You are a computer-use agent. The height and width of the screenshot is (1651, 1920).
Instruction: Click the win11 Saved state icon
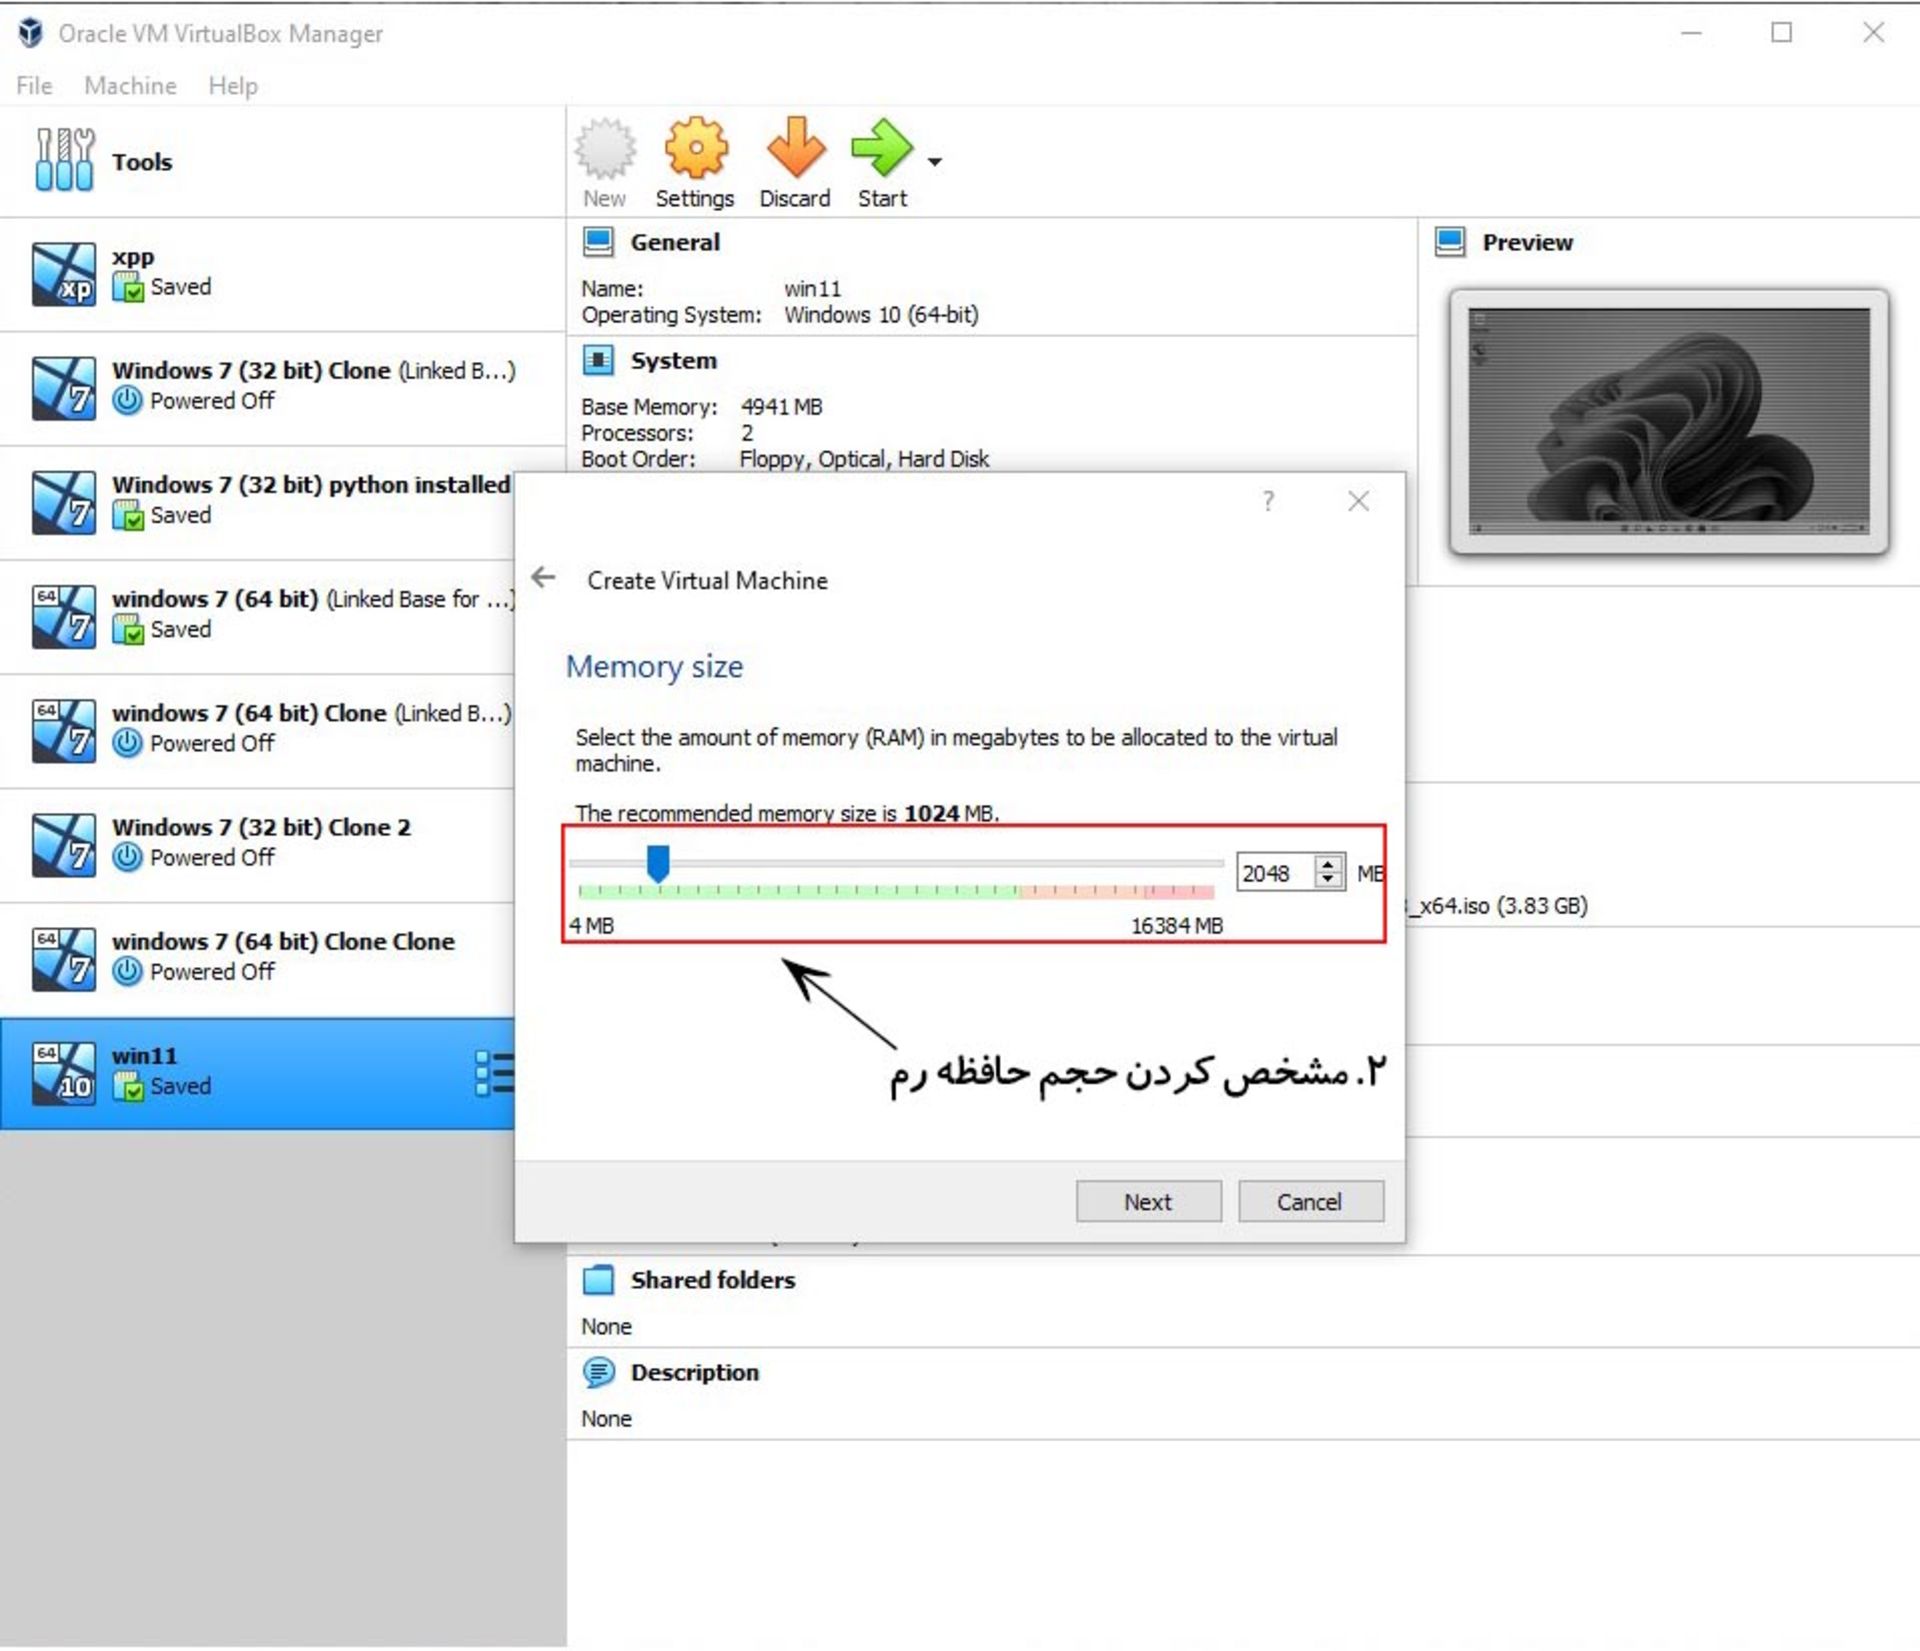click(128, 1087)
